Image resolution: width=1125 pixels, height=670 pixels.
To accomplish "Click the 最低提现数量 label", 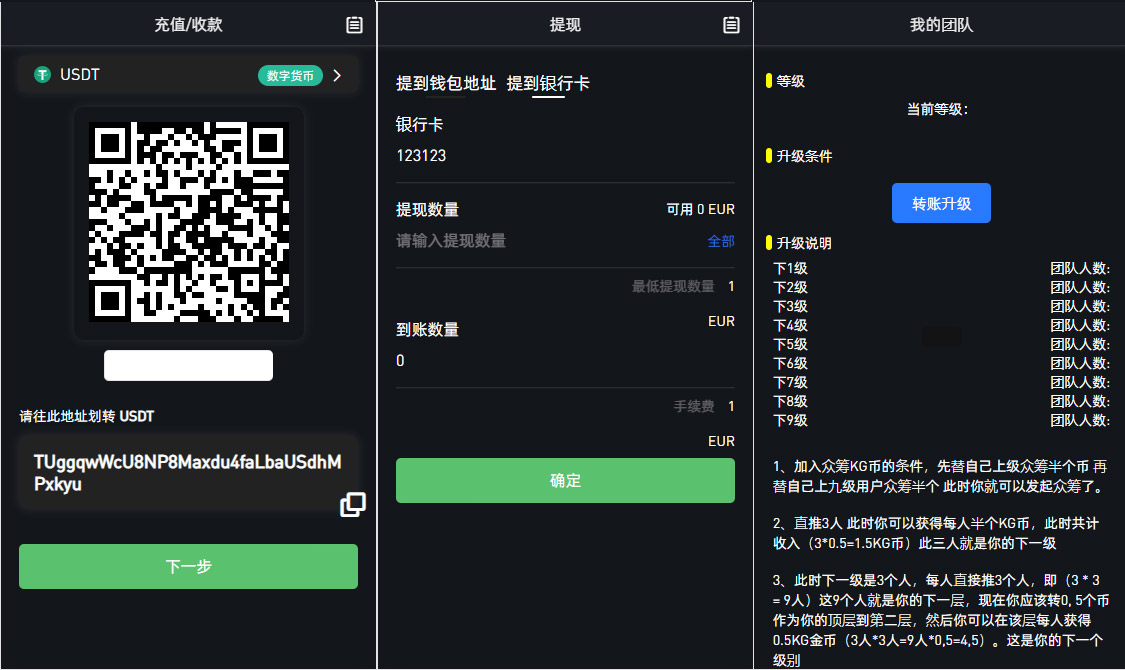I will (x=672, y=286).
